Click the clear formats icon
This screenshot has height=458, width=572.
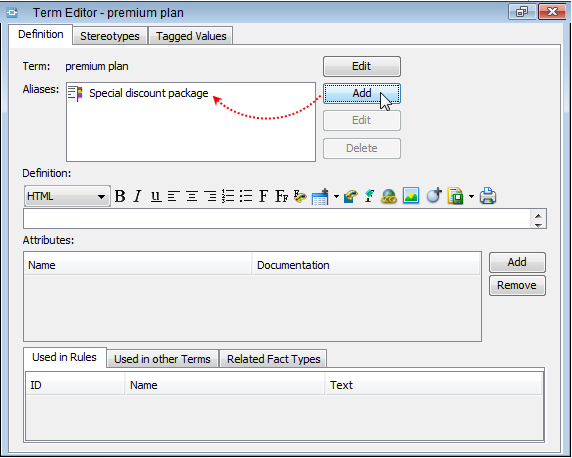[x=369, y=196]
